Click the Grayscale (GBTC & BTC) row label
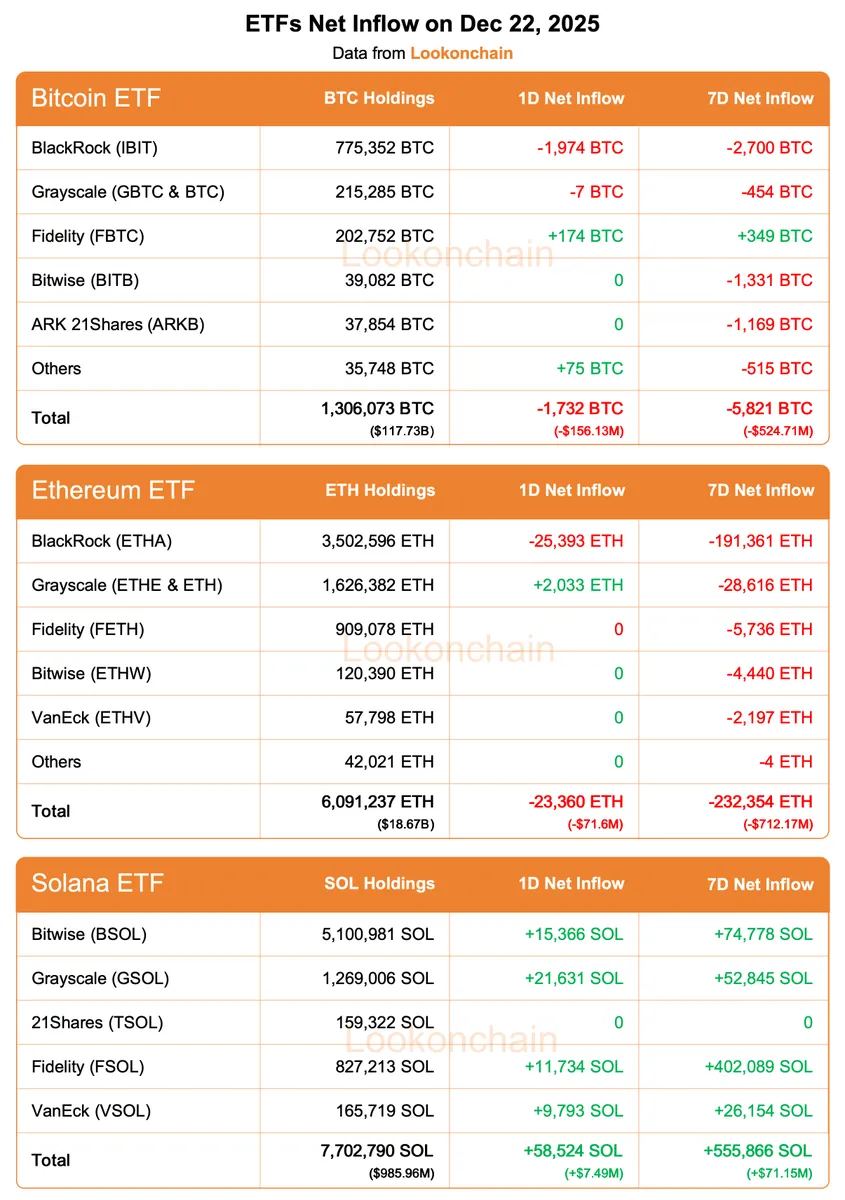Screen dimensions: 845x1200 point(128,192)
